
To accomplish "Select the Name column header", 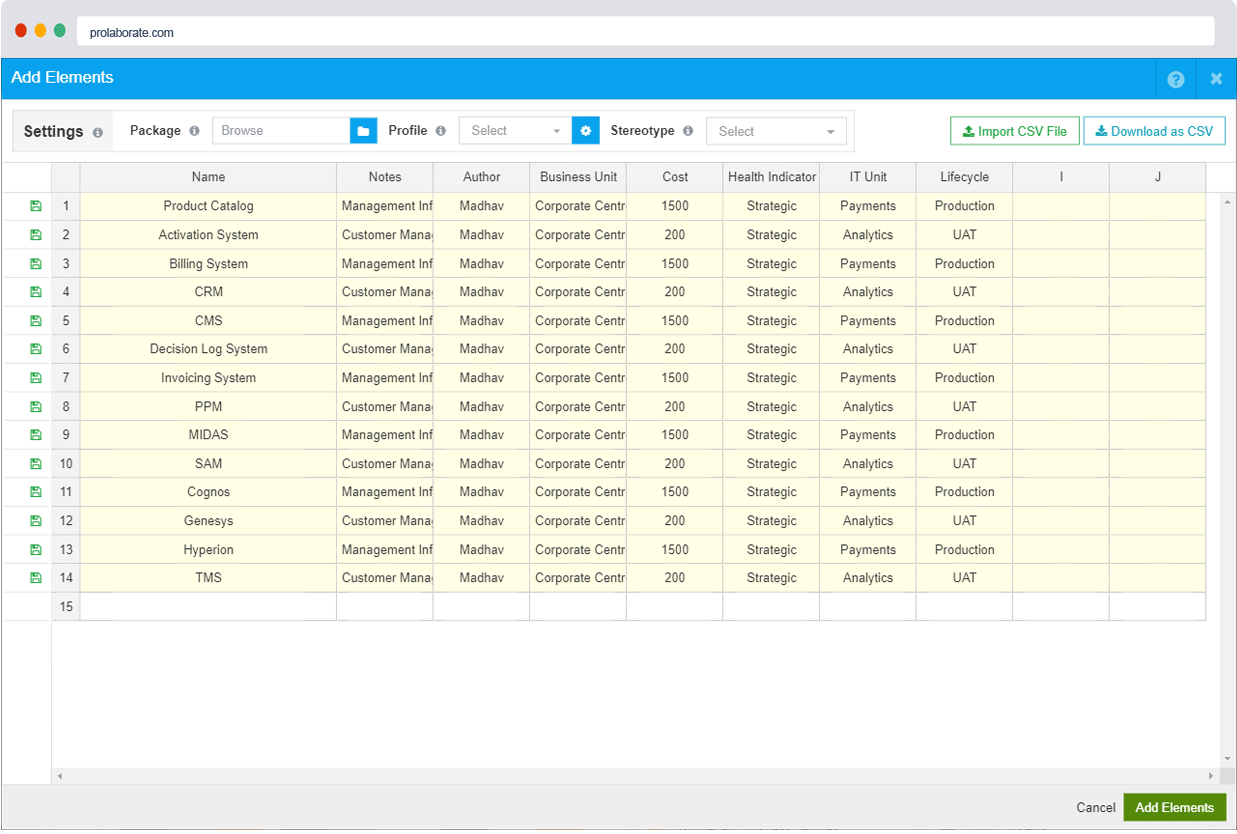I will [208, 177].
